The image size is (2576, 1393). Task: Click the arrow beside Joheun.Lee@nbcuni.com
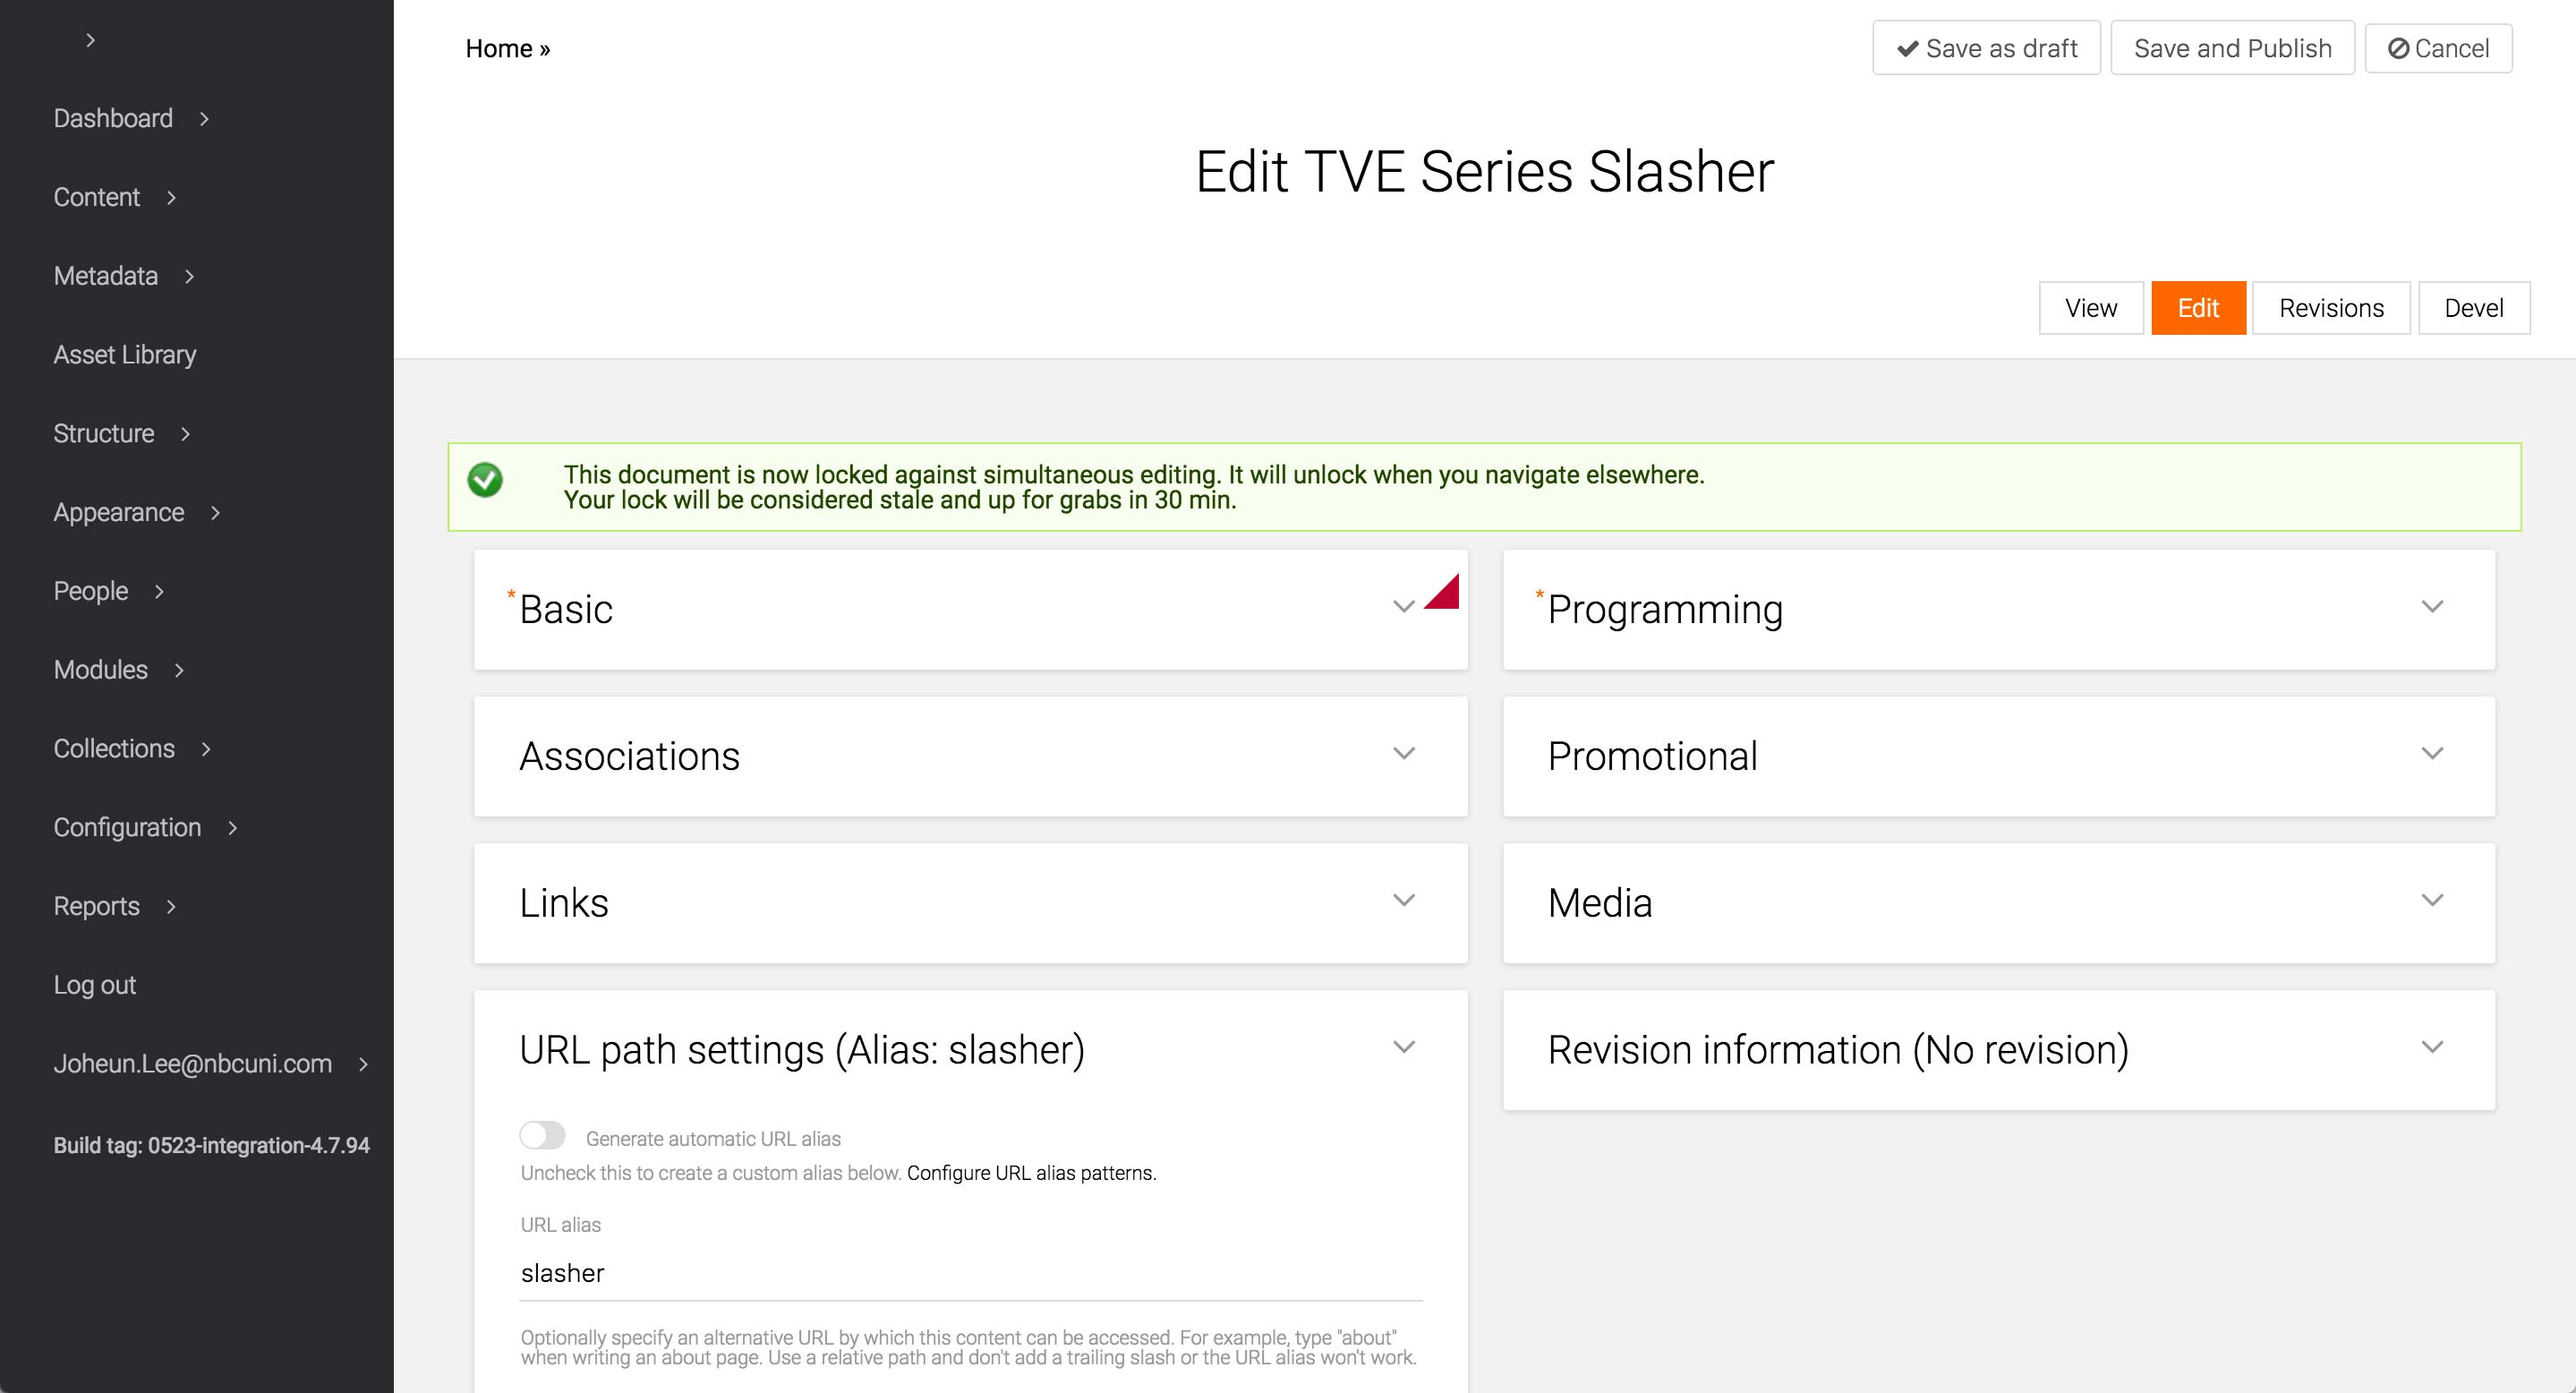pos(364,1065)
